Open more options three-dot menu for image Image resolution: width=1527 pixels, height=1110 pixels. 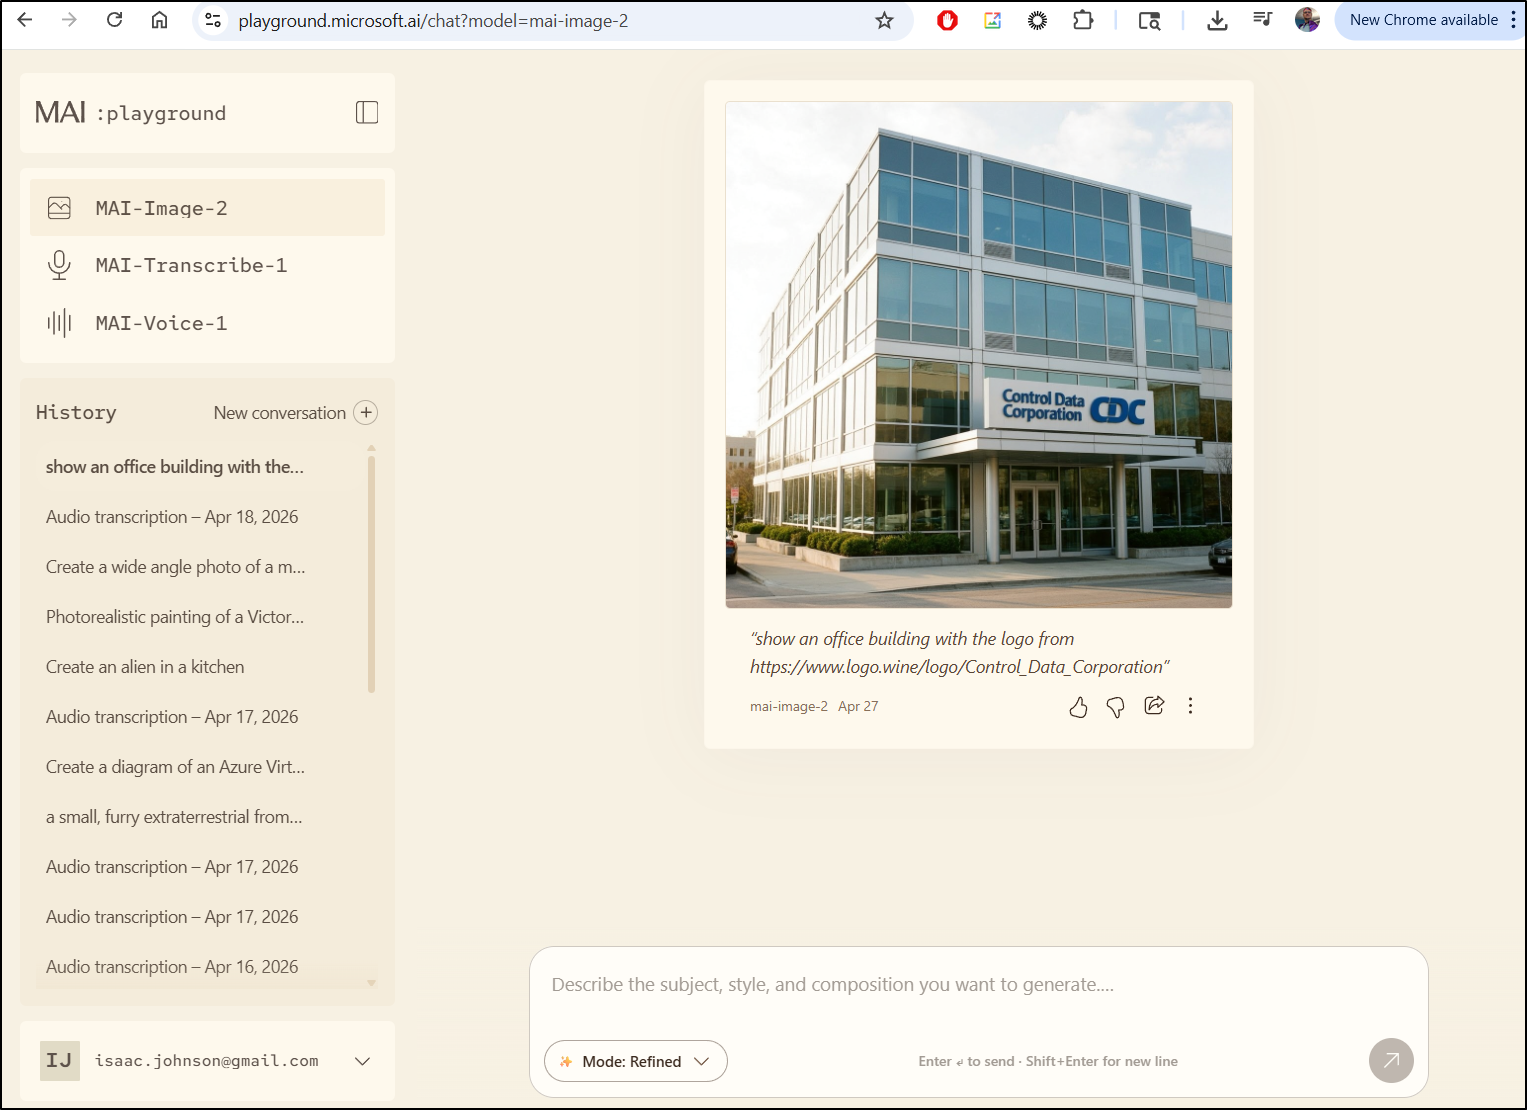tap(1190, 706)
